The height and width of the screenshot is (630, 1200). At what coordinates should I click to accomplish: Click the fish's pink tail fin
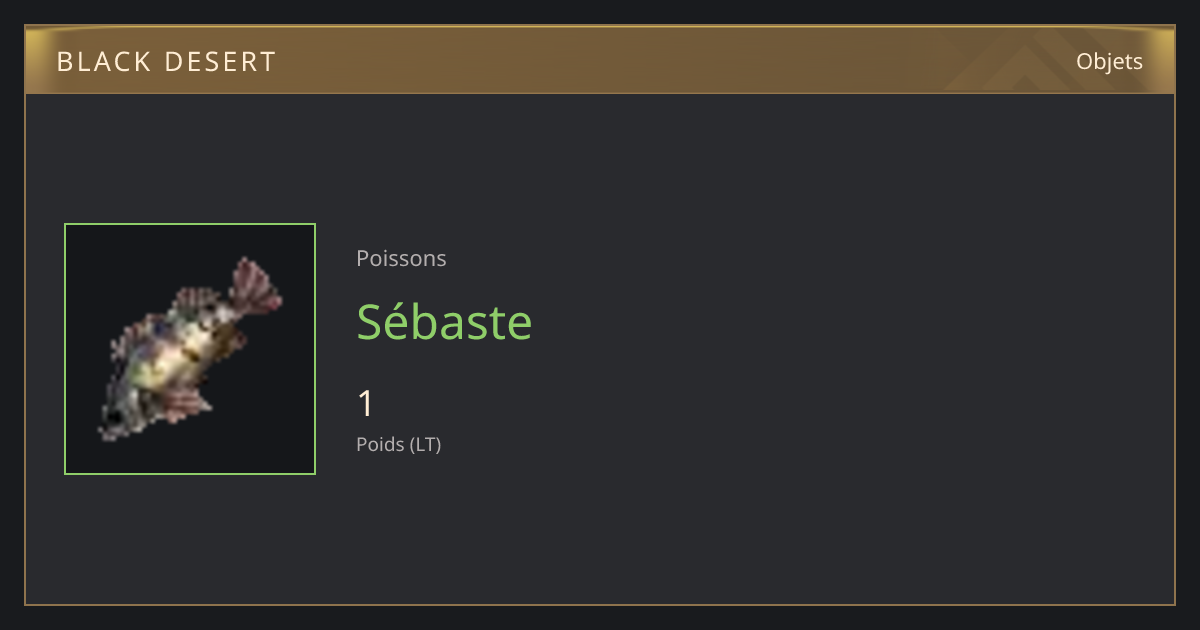point(257,287)
